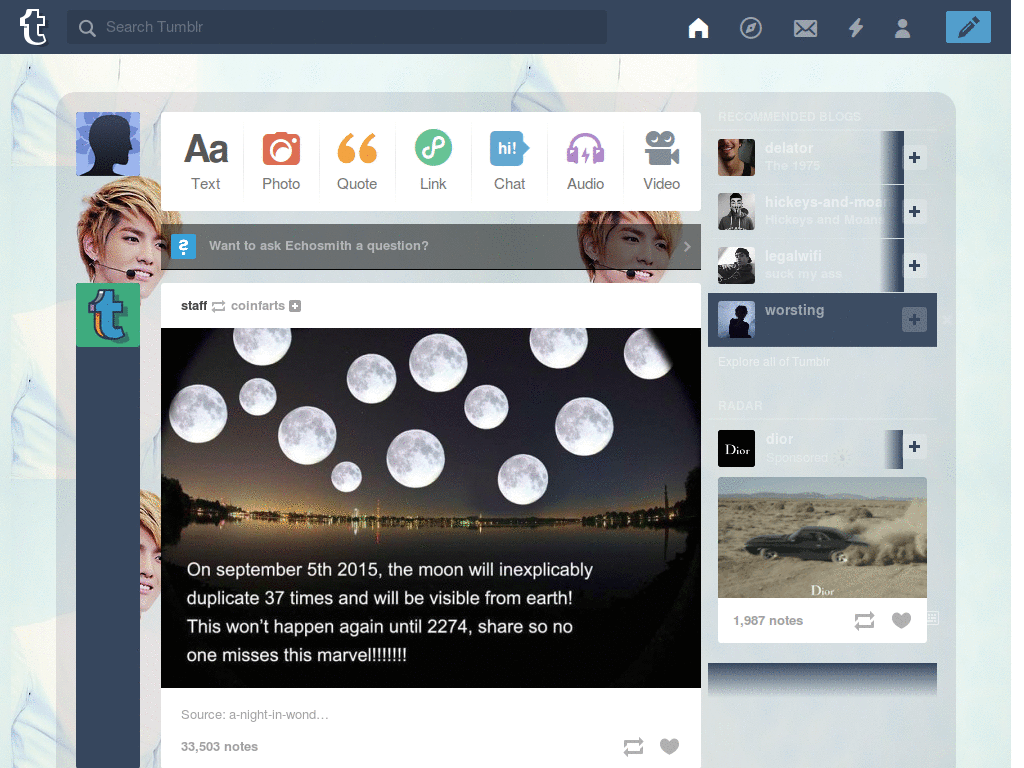
Task: Follow worsting with plus button
Action: tap(914, 319)
